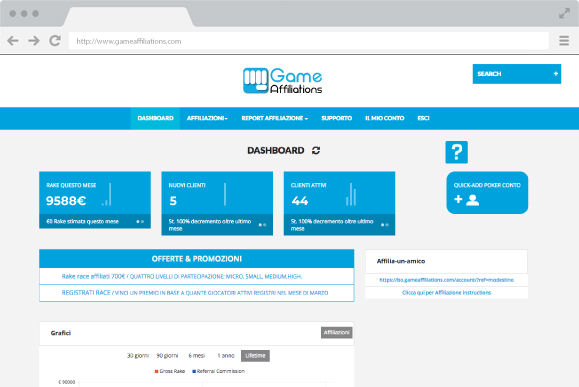Open the browser hamburger menu
The height and width of the screenshot is (387, 579).
(564, 41)
